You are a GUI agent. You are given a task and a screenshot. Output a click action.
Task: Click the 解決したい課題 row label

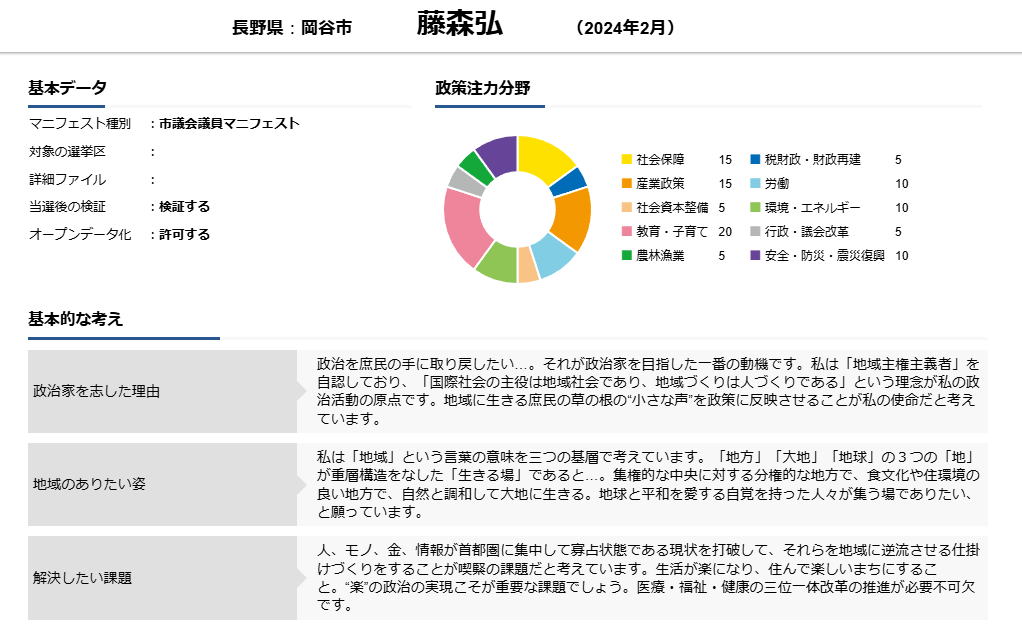pyautogui.click(x=82, y=577)
